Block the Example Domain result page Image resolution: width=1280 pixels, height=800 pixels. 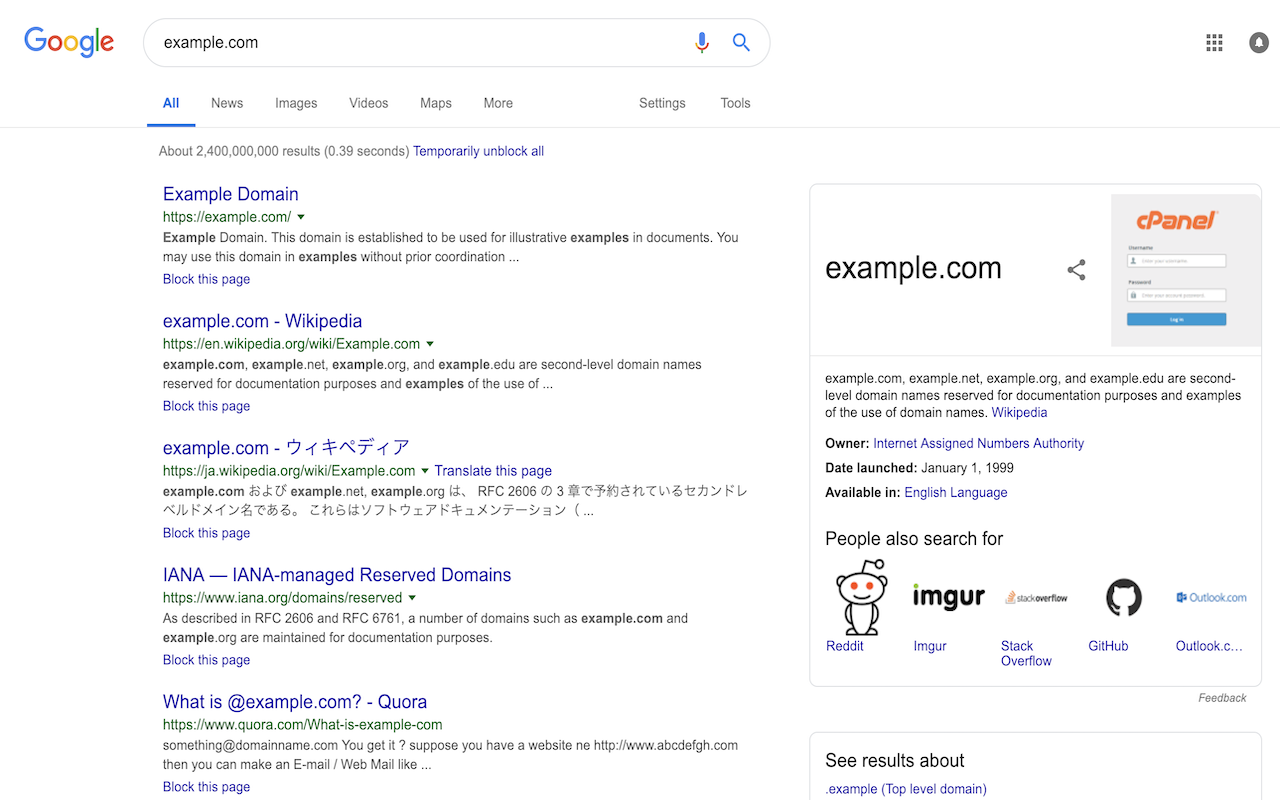tap(207, 279)
